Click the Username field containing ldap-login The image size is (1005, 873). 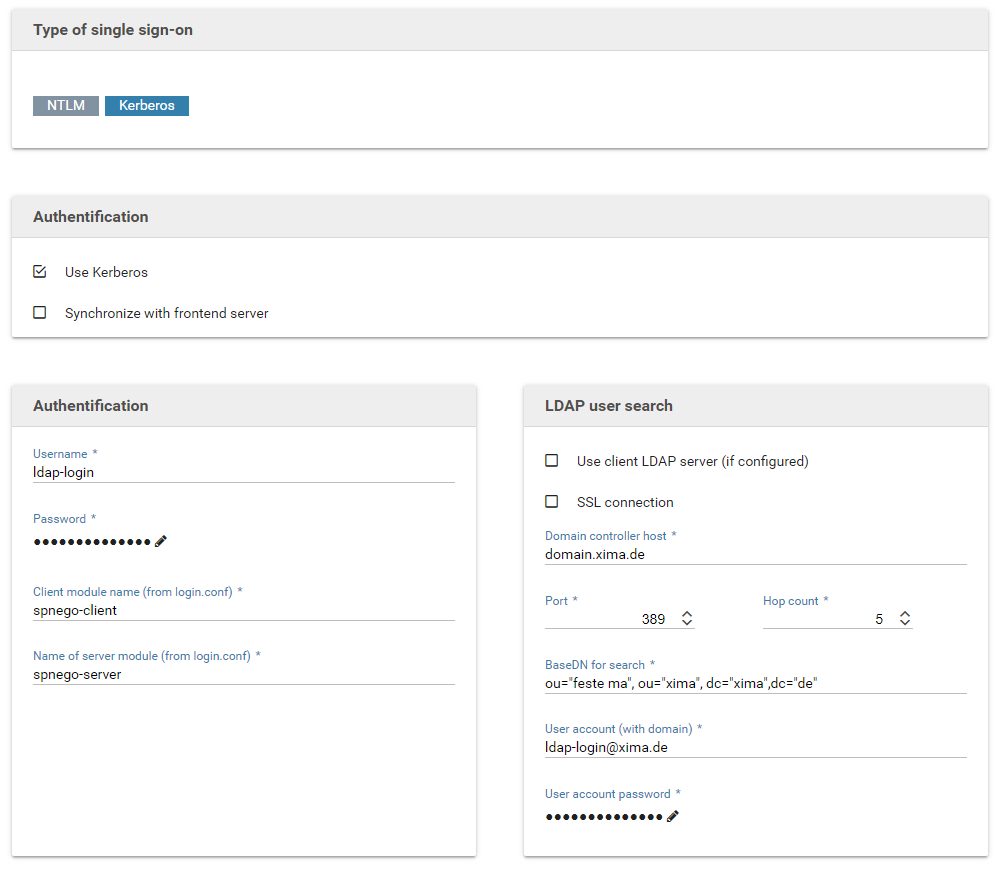(243, 472)
